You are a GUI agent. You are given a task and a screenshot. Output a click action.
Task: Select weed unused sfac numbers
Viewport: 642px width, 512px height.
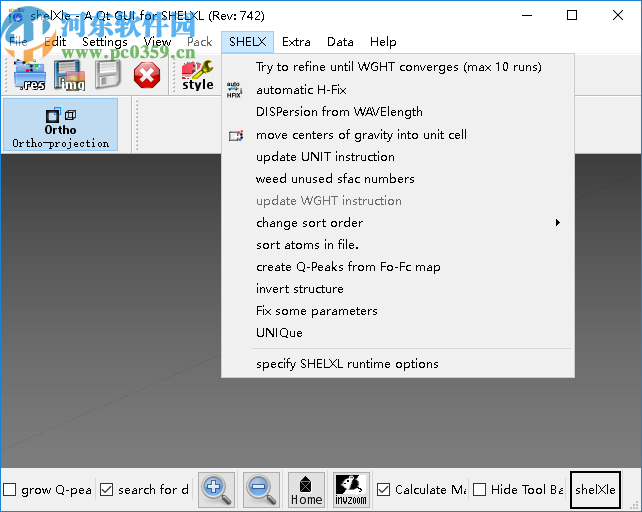coord(398,179)
